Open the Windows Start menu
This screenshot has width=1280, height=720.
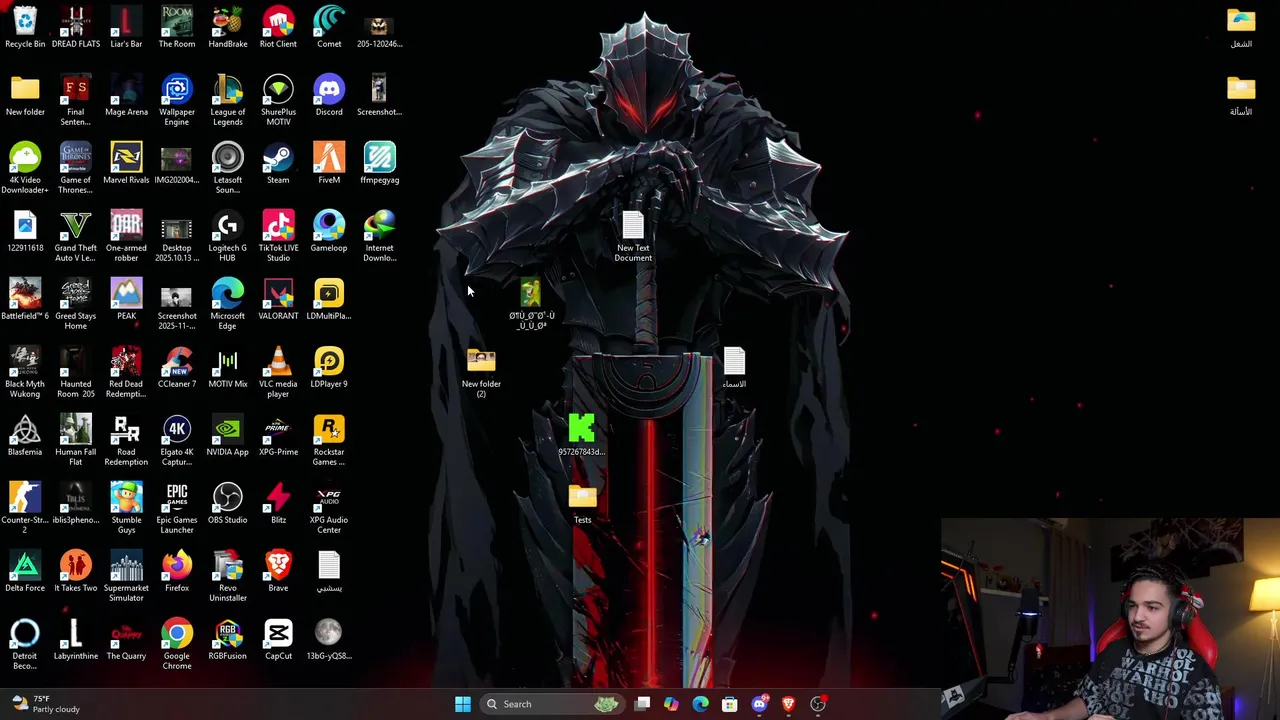tap(463, 704)
